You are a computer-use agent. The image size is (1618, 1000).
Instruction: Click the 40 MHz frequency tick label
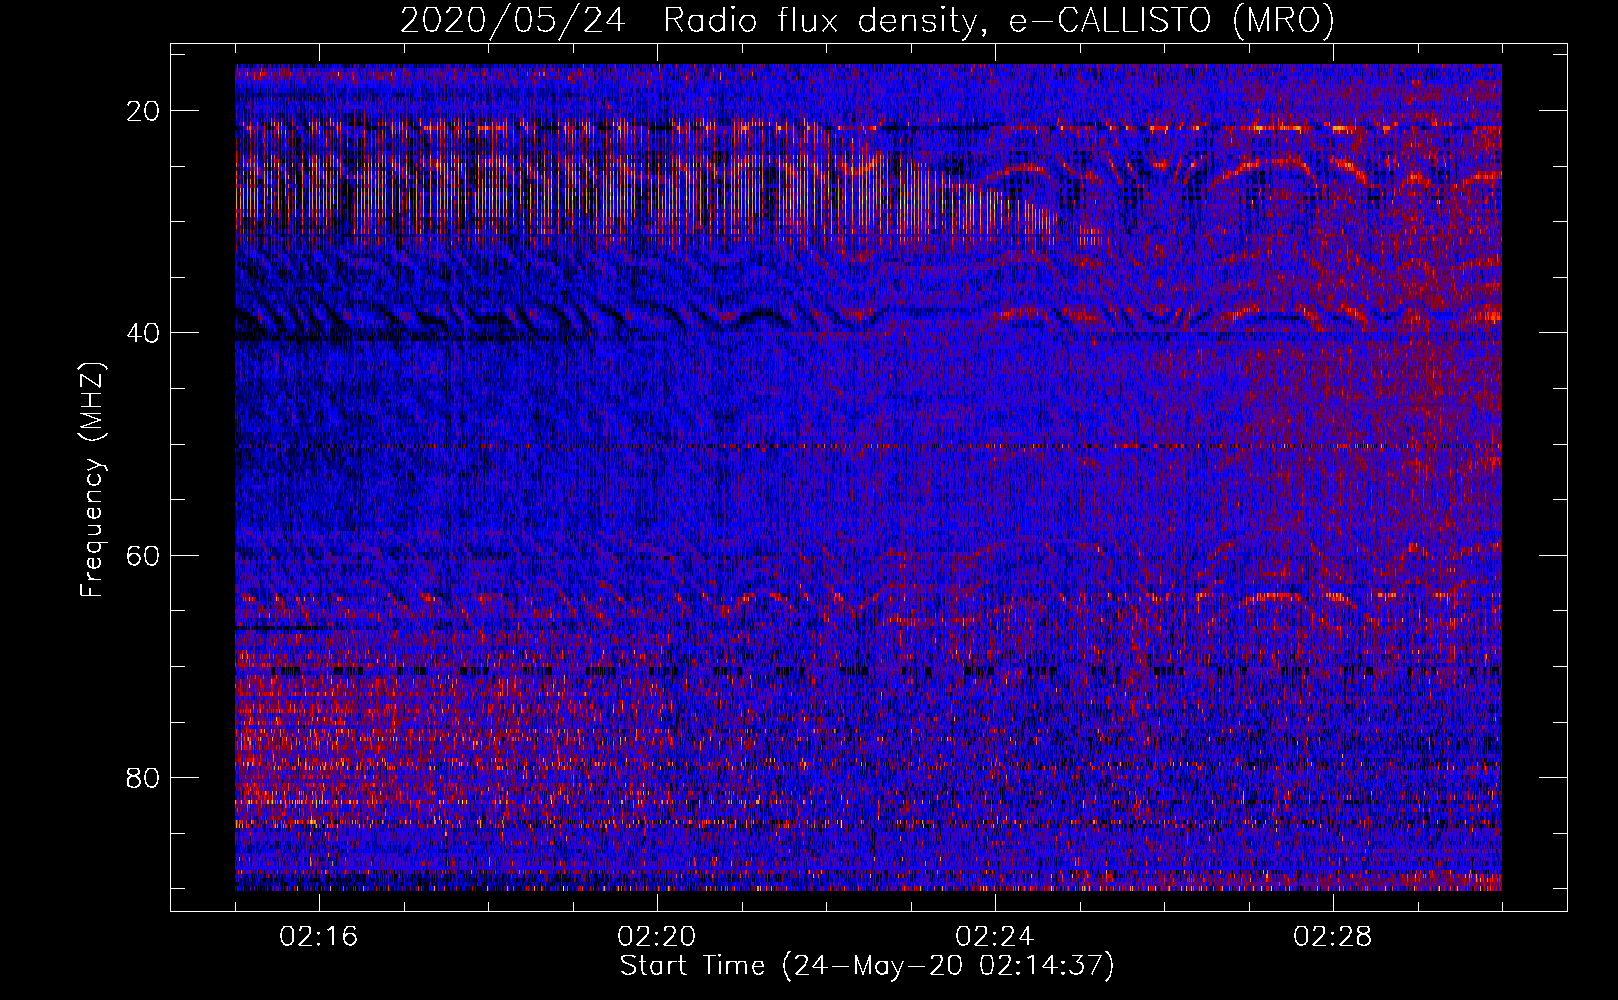coord(144,333)
